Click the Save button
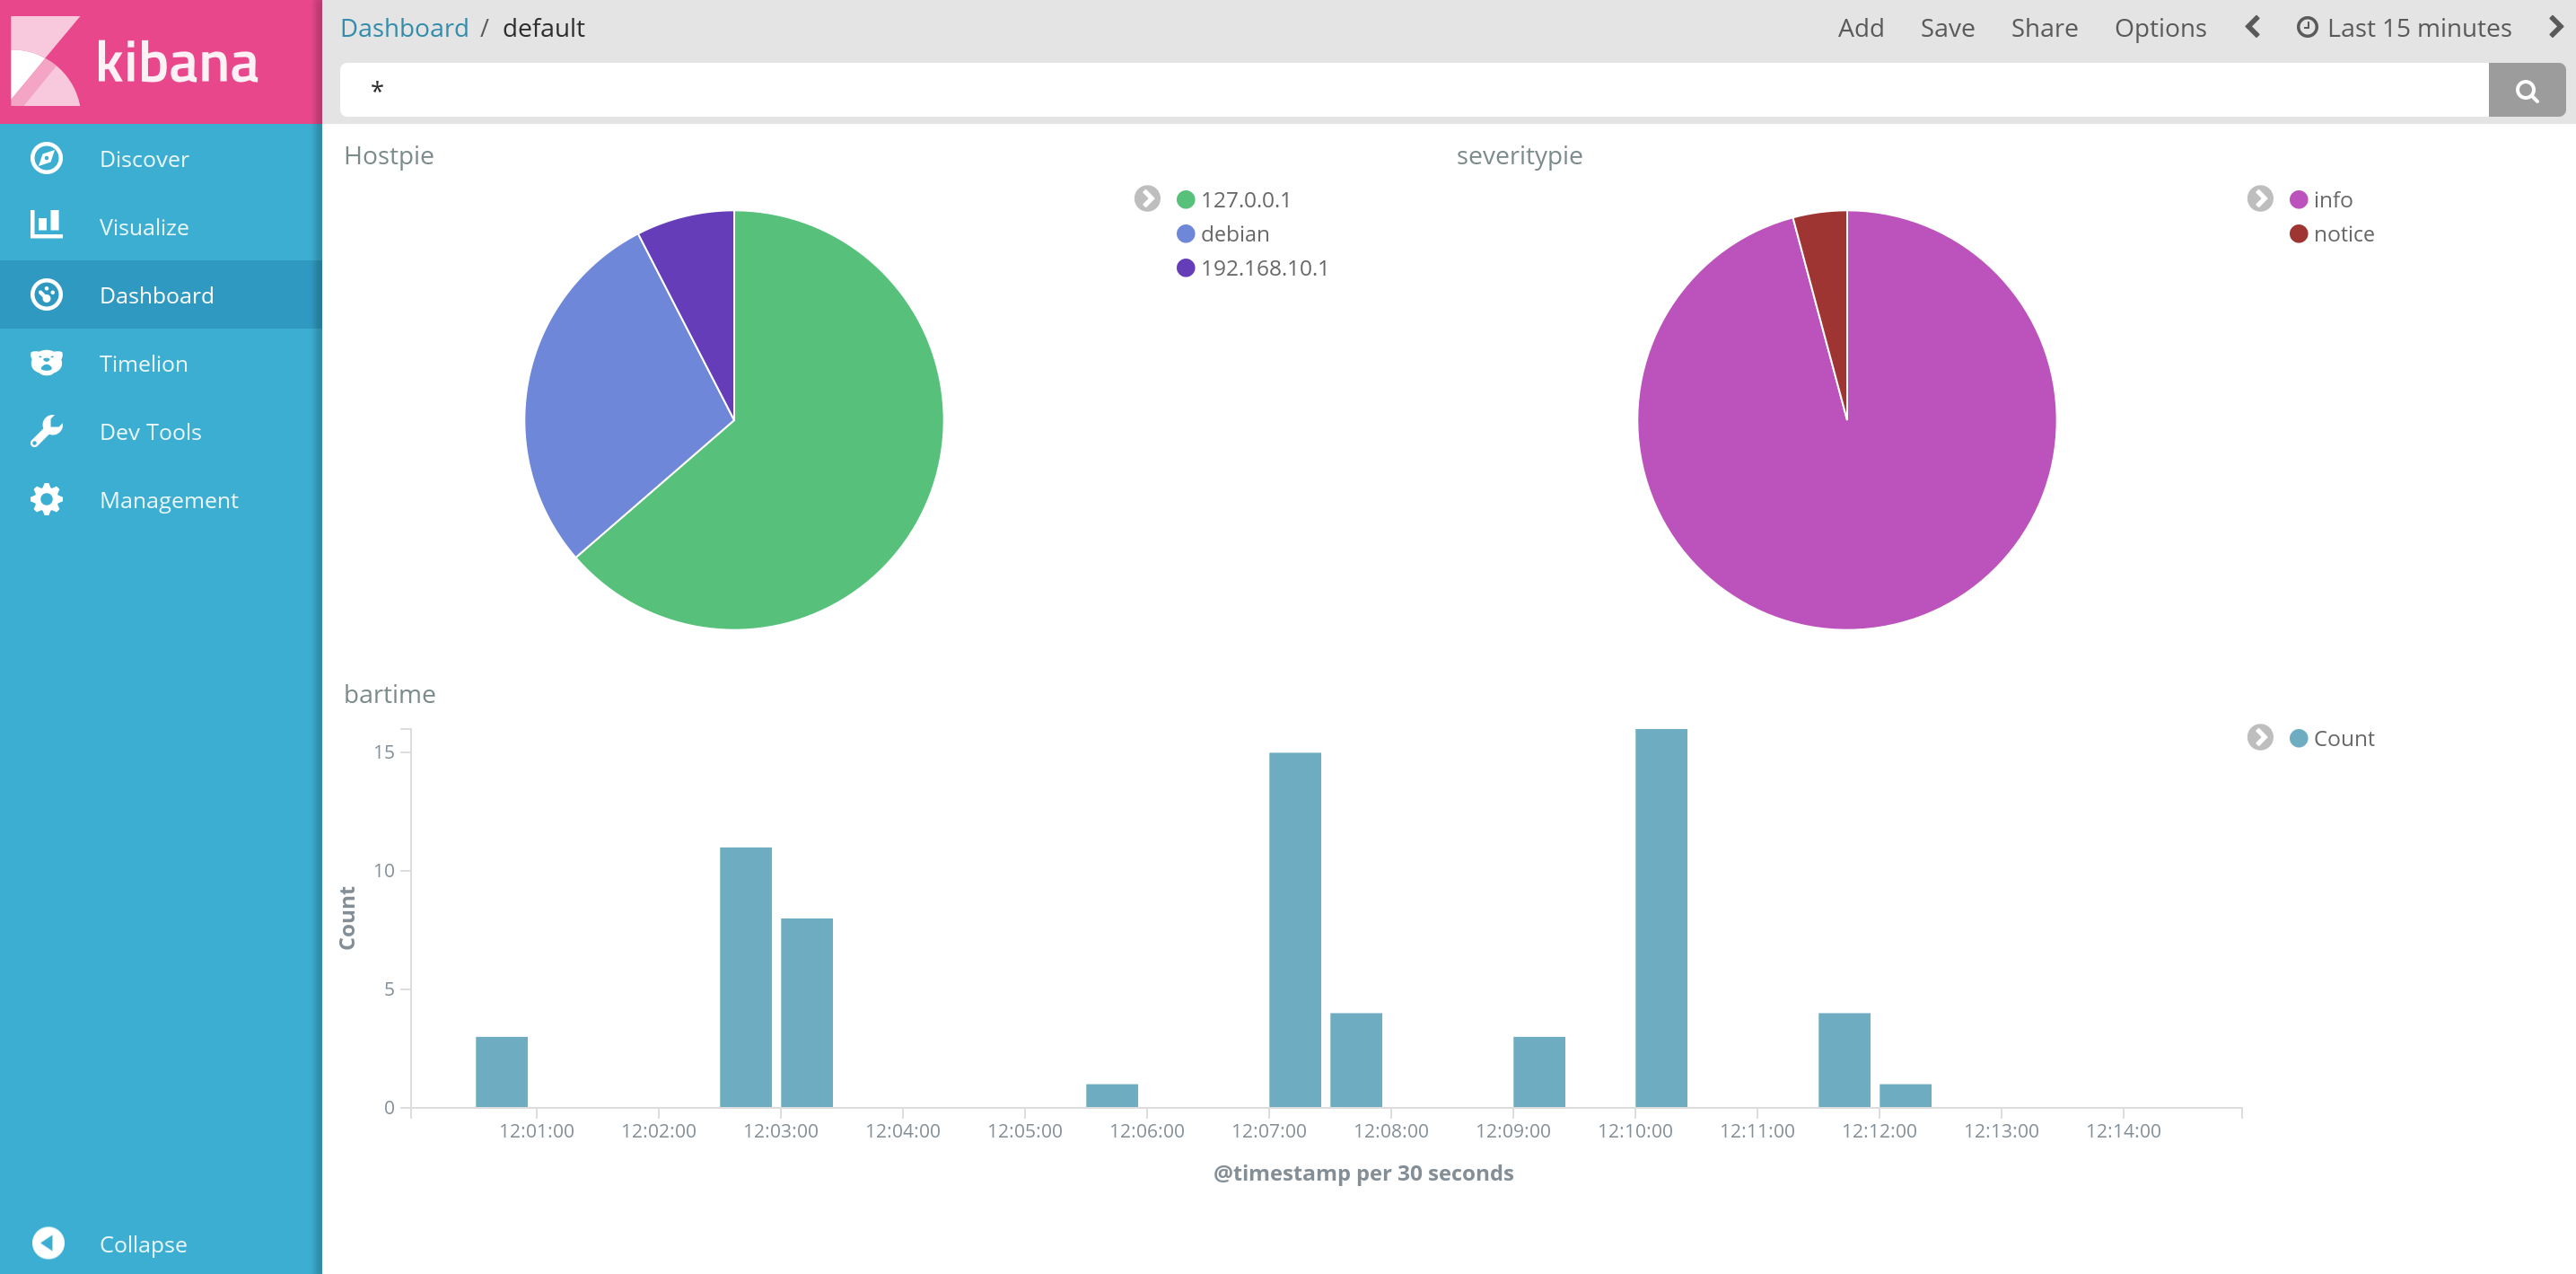Viewport: 2576px width, 1274px height. 1947,28
